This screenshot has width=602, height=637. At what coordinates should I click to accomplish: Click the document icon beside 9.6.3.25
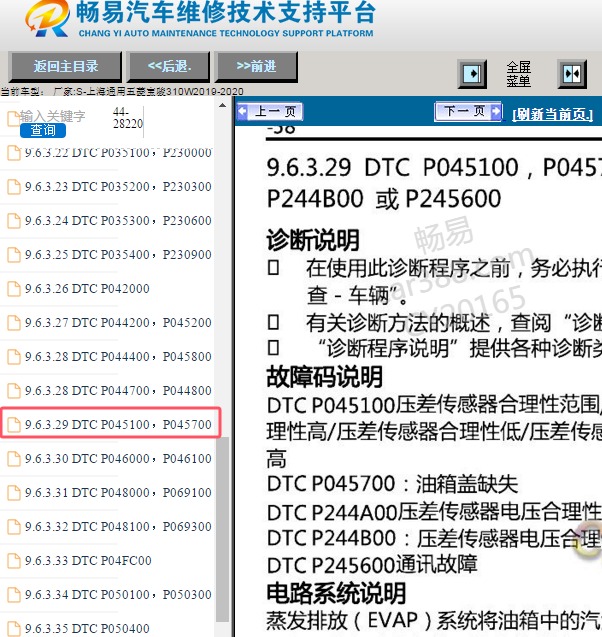(14, 255)
